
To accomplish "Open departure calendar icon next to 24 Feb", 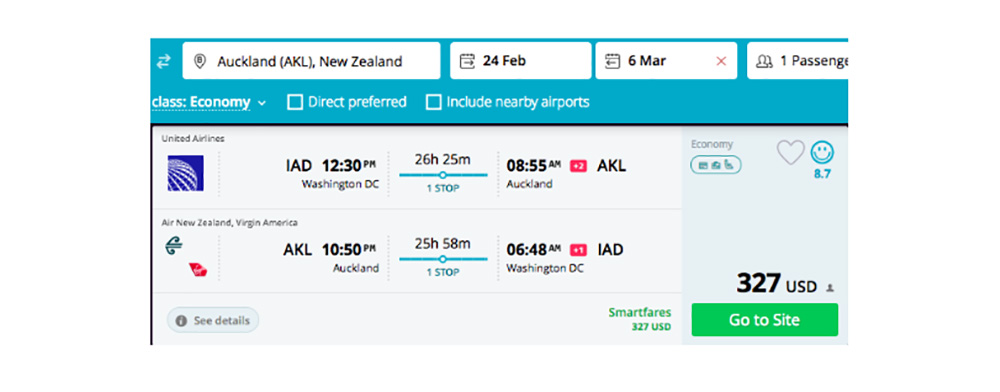I will [467, 61].
